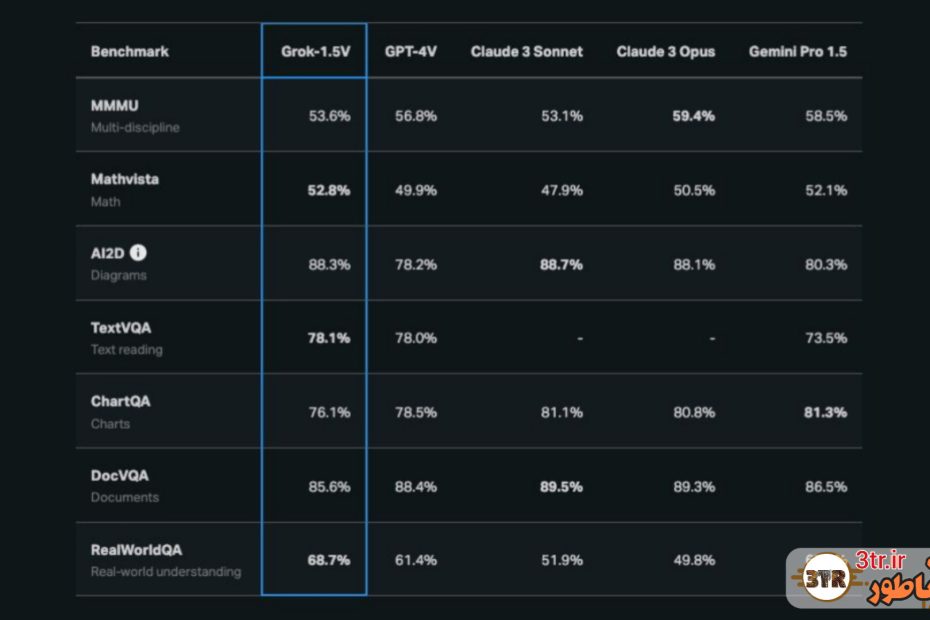The height and width of the screenshot is (620, 930).
Task: Select the MMMU benchmark row label
Action: point(114,106)
